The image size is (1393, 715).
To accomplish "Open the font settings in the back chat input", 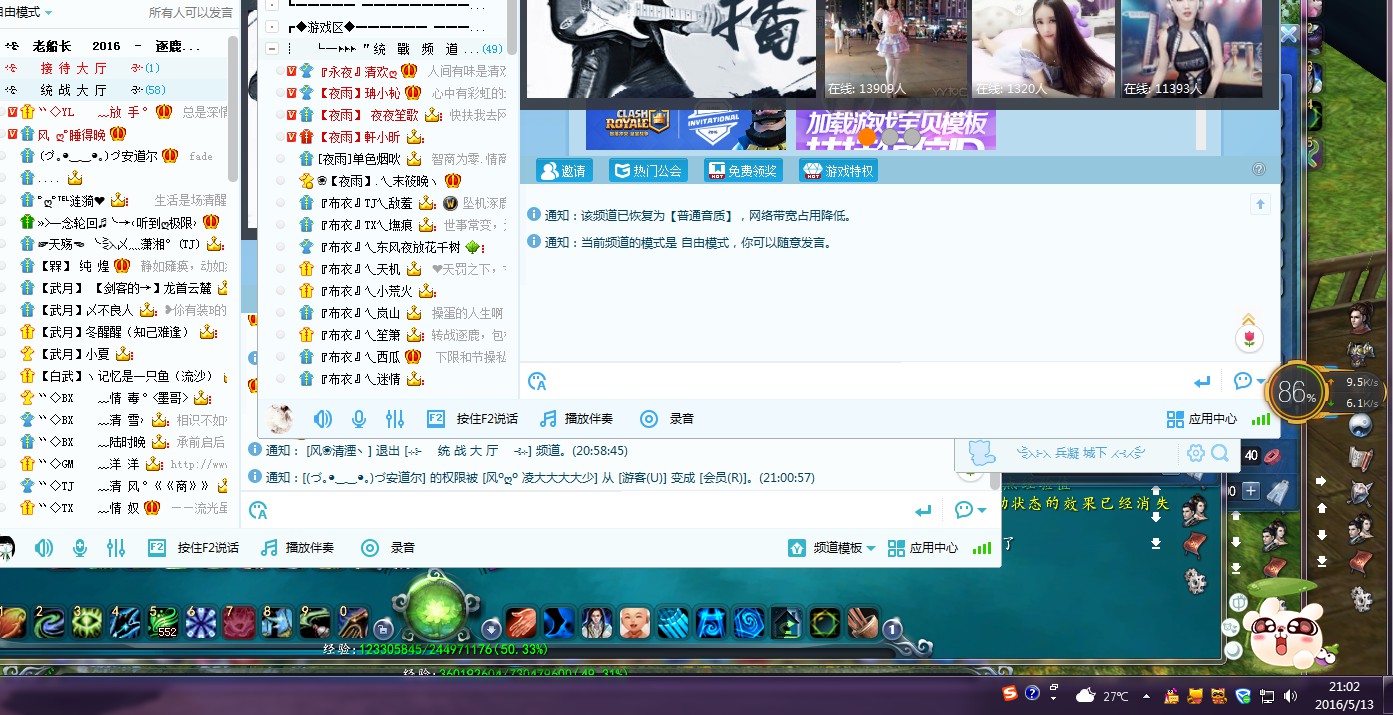I will [x=258, y=510].
